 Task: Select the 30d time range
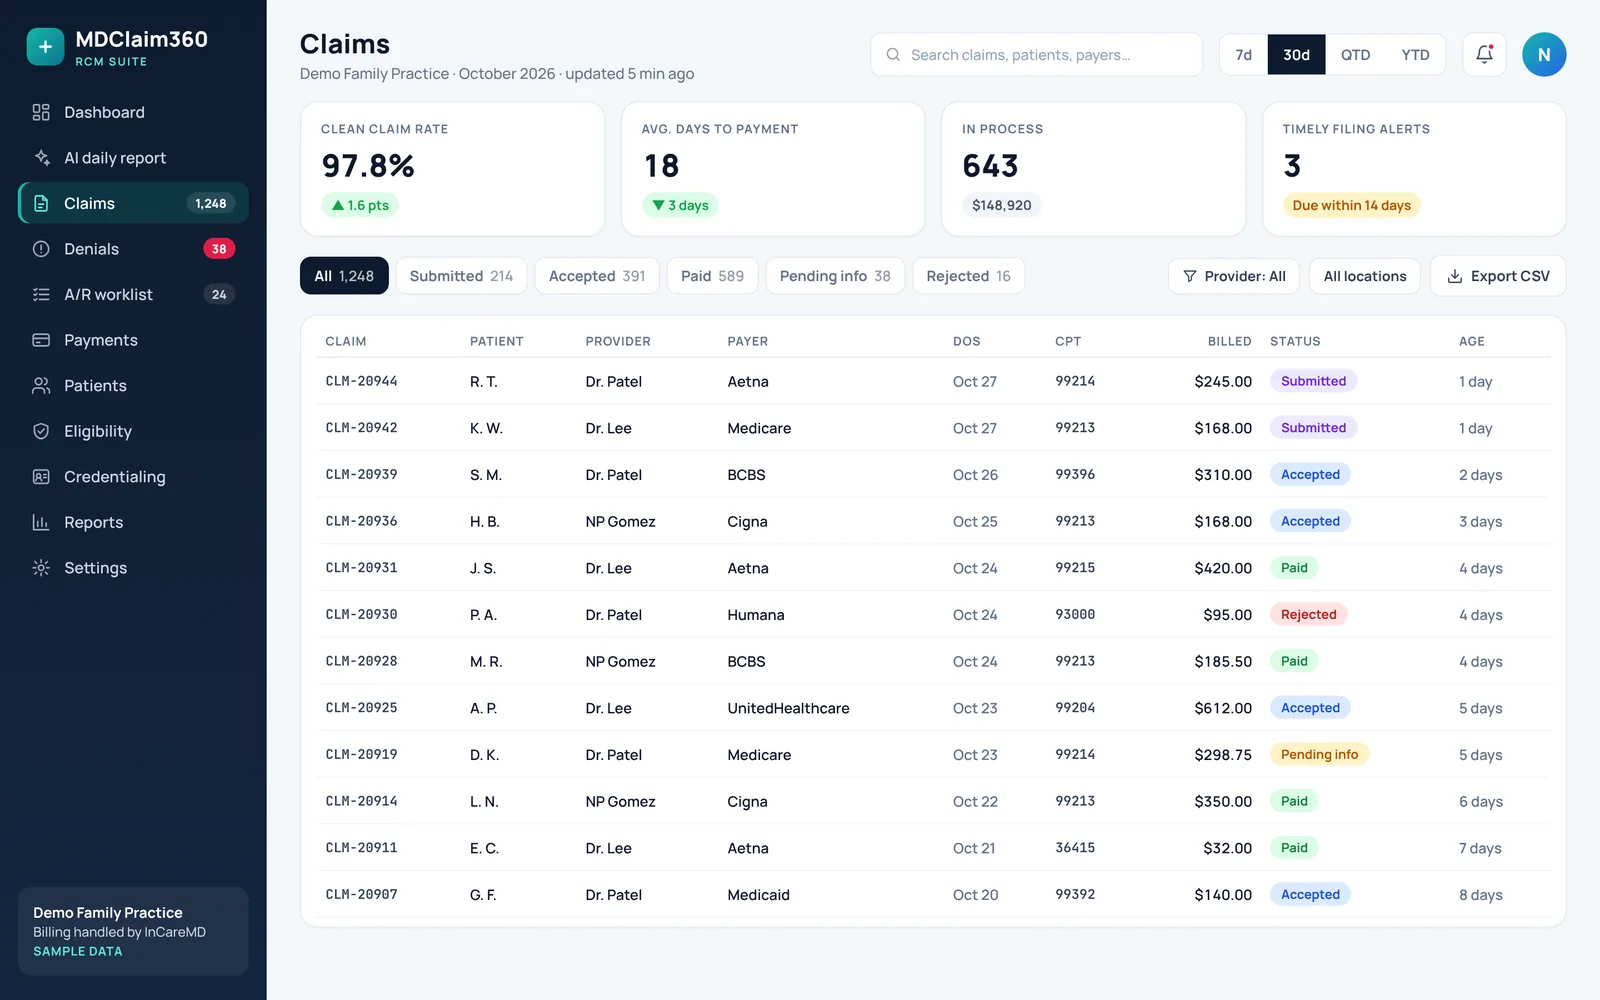(1296, 55)
